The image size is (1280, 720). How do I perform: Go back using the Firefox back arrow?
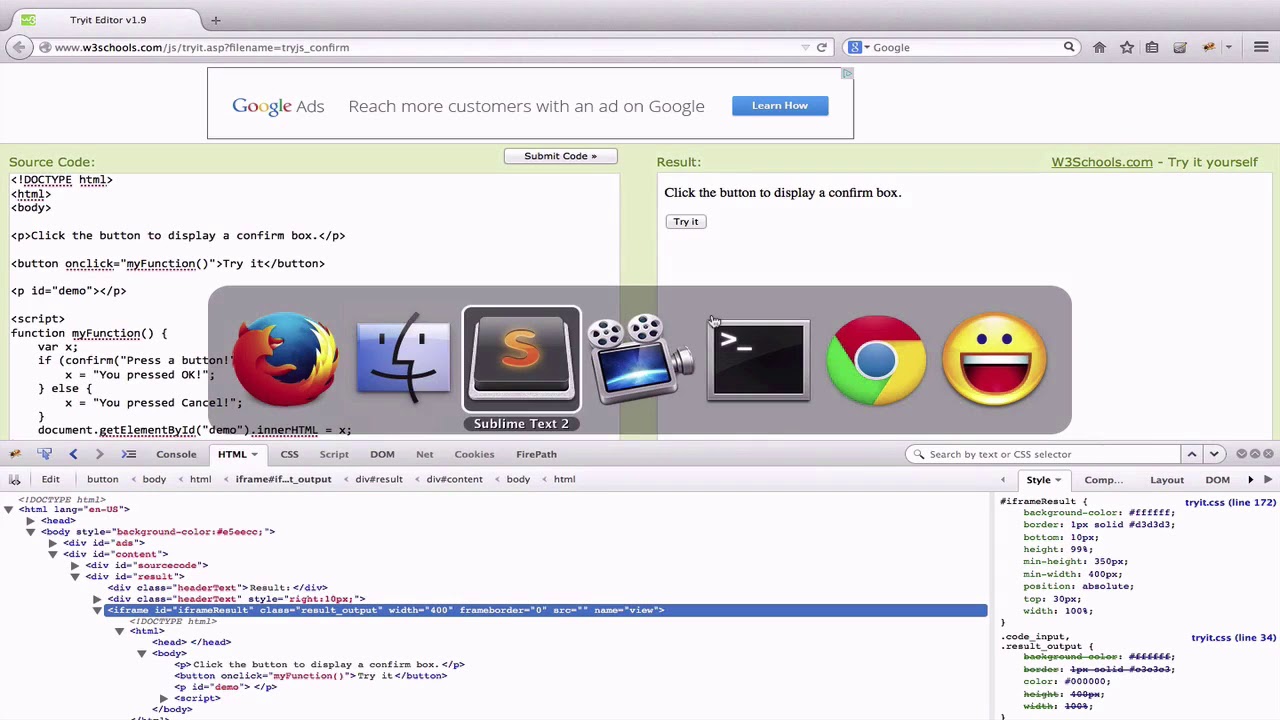pos(19,47)
